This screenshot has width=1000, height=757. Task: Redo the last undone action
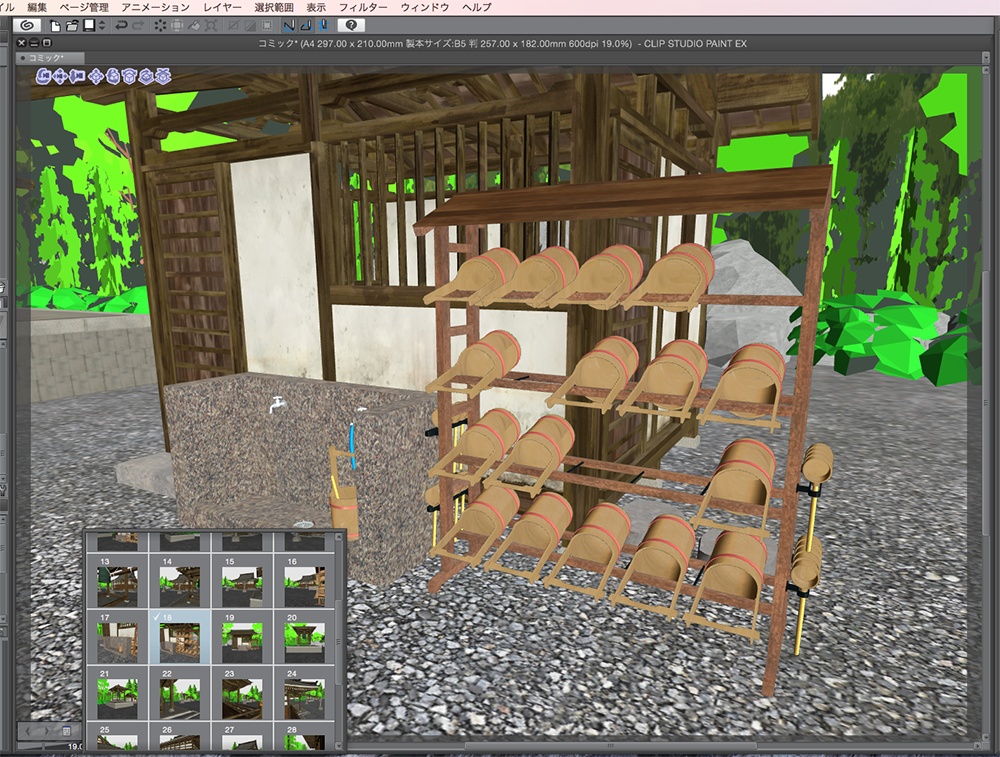138,26
